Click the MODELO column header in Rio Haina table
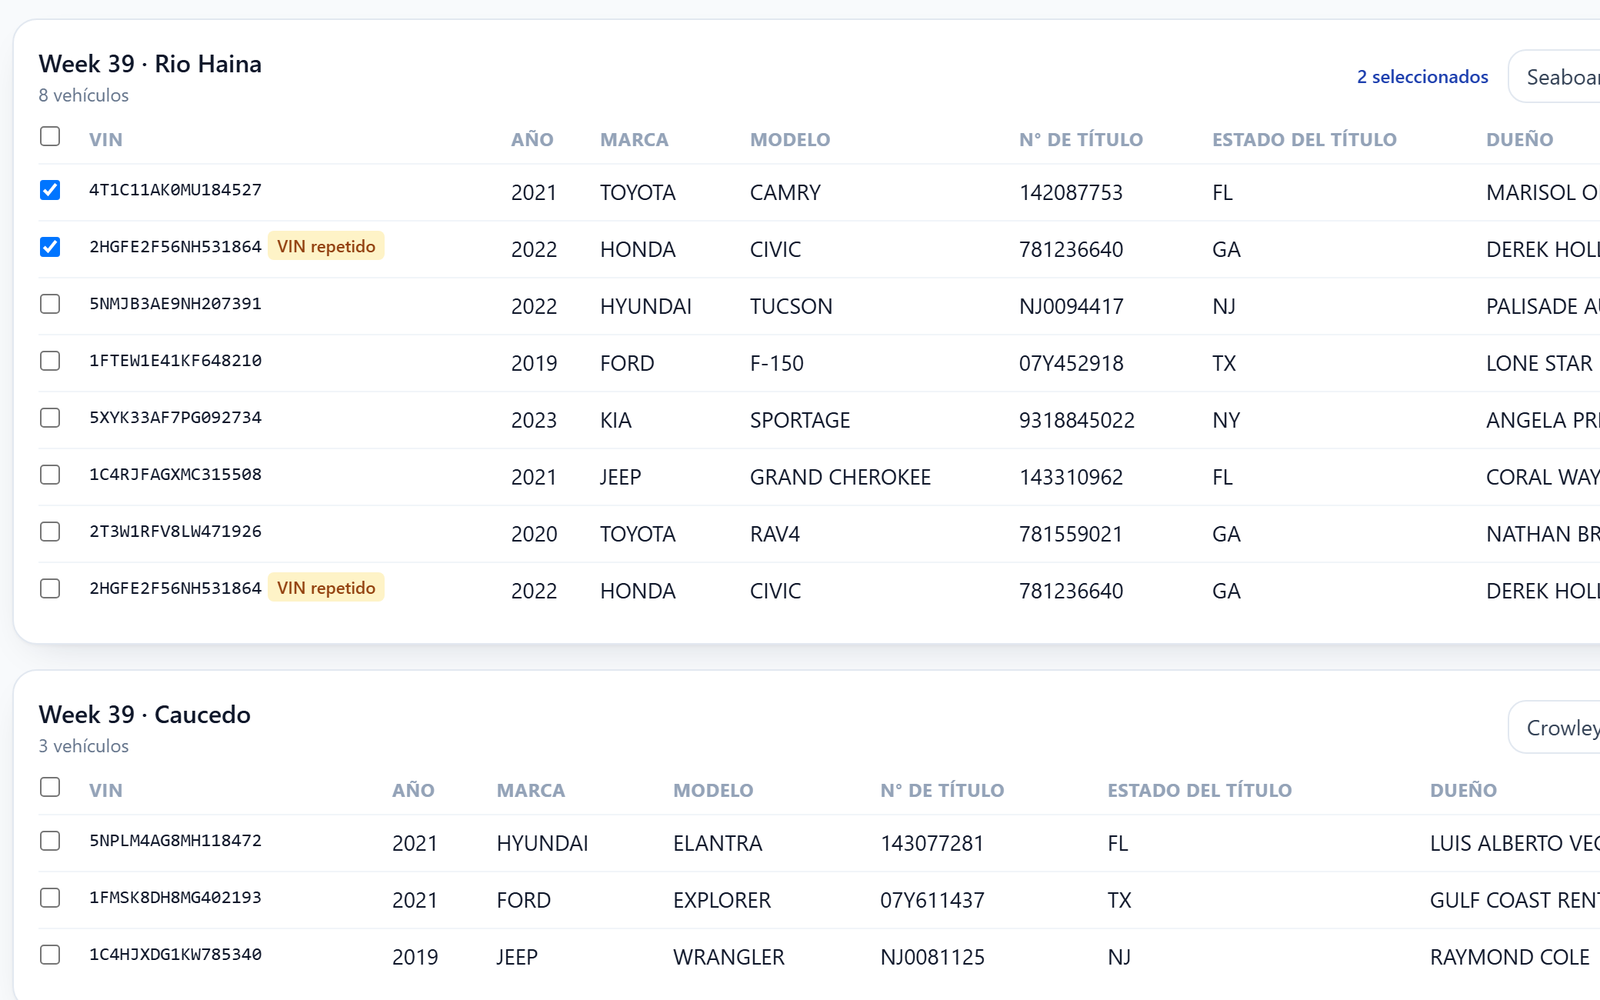 [790, 140]
